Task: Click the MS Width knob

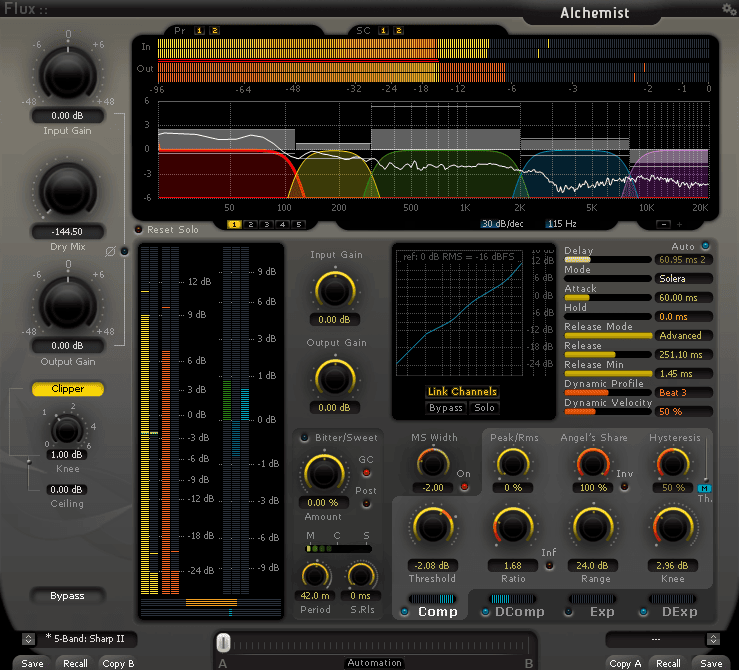Action: click(433, 464)
